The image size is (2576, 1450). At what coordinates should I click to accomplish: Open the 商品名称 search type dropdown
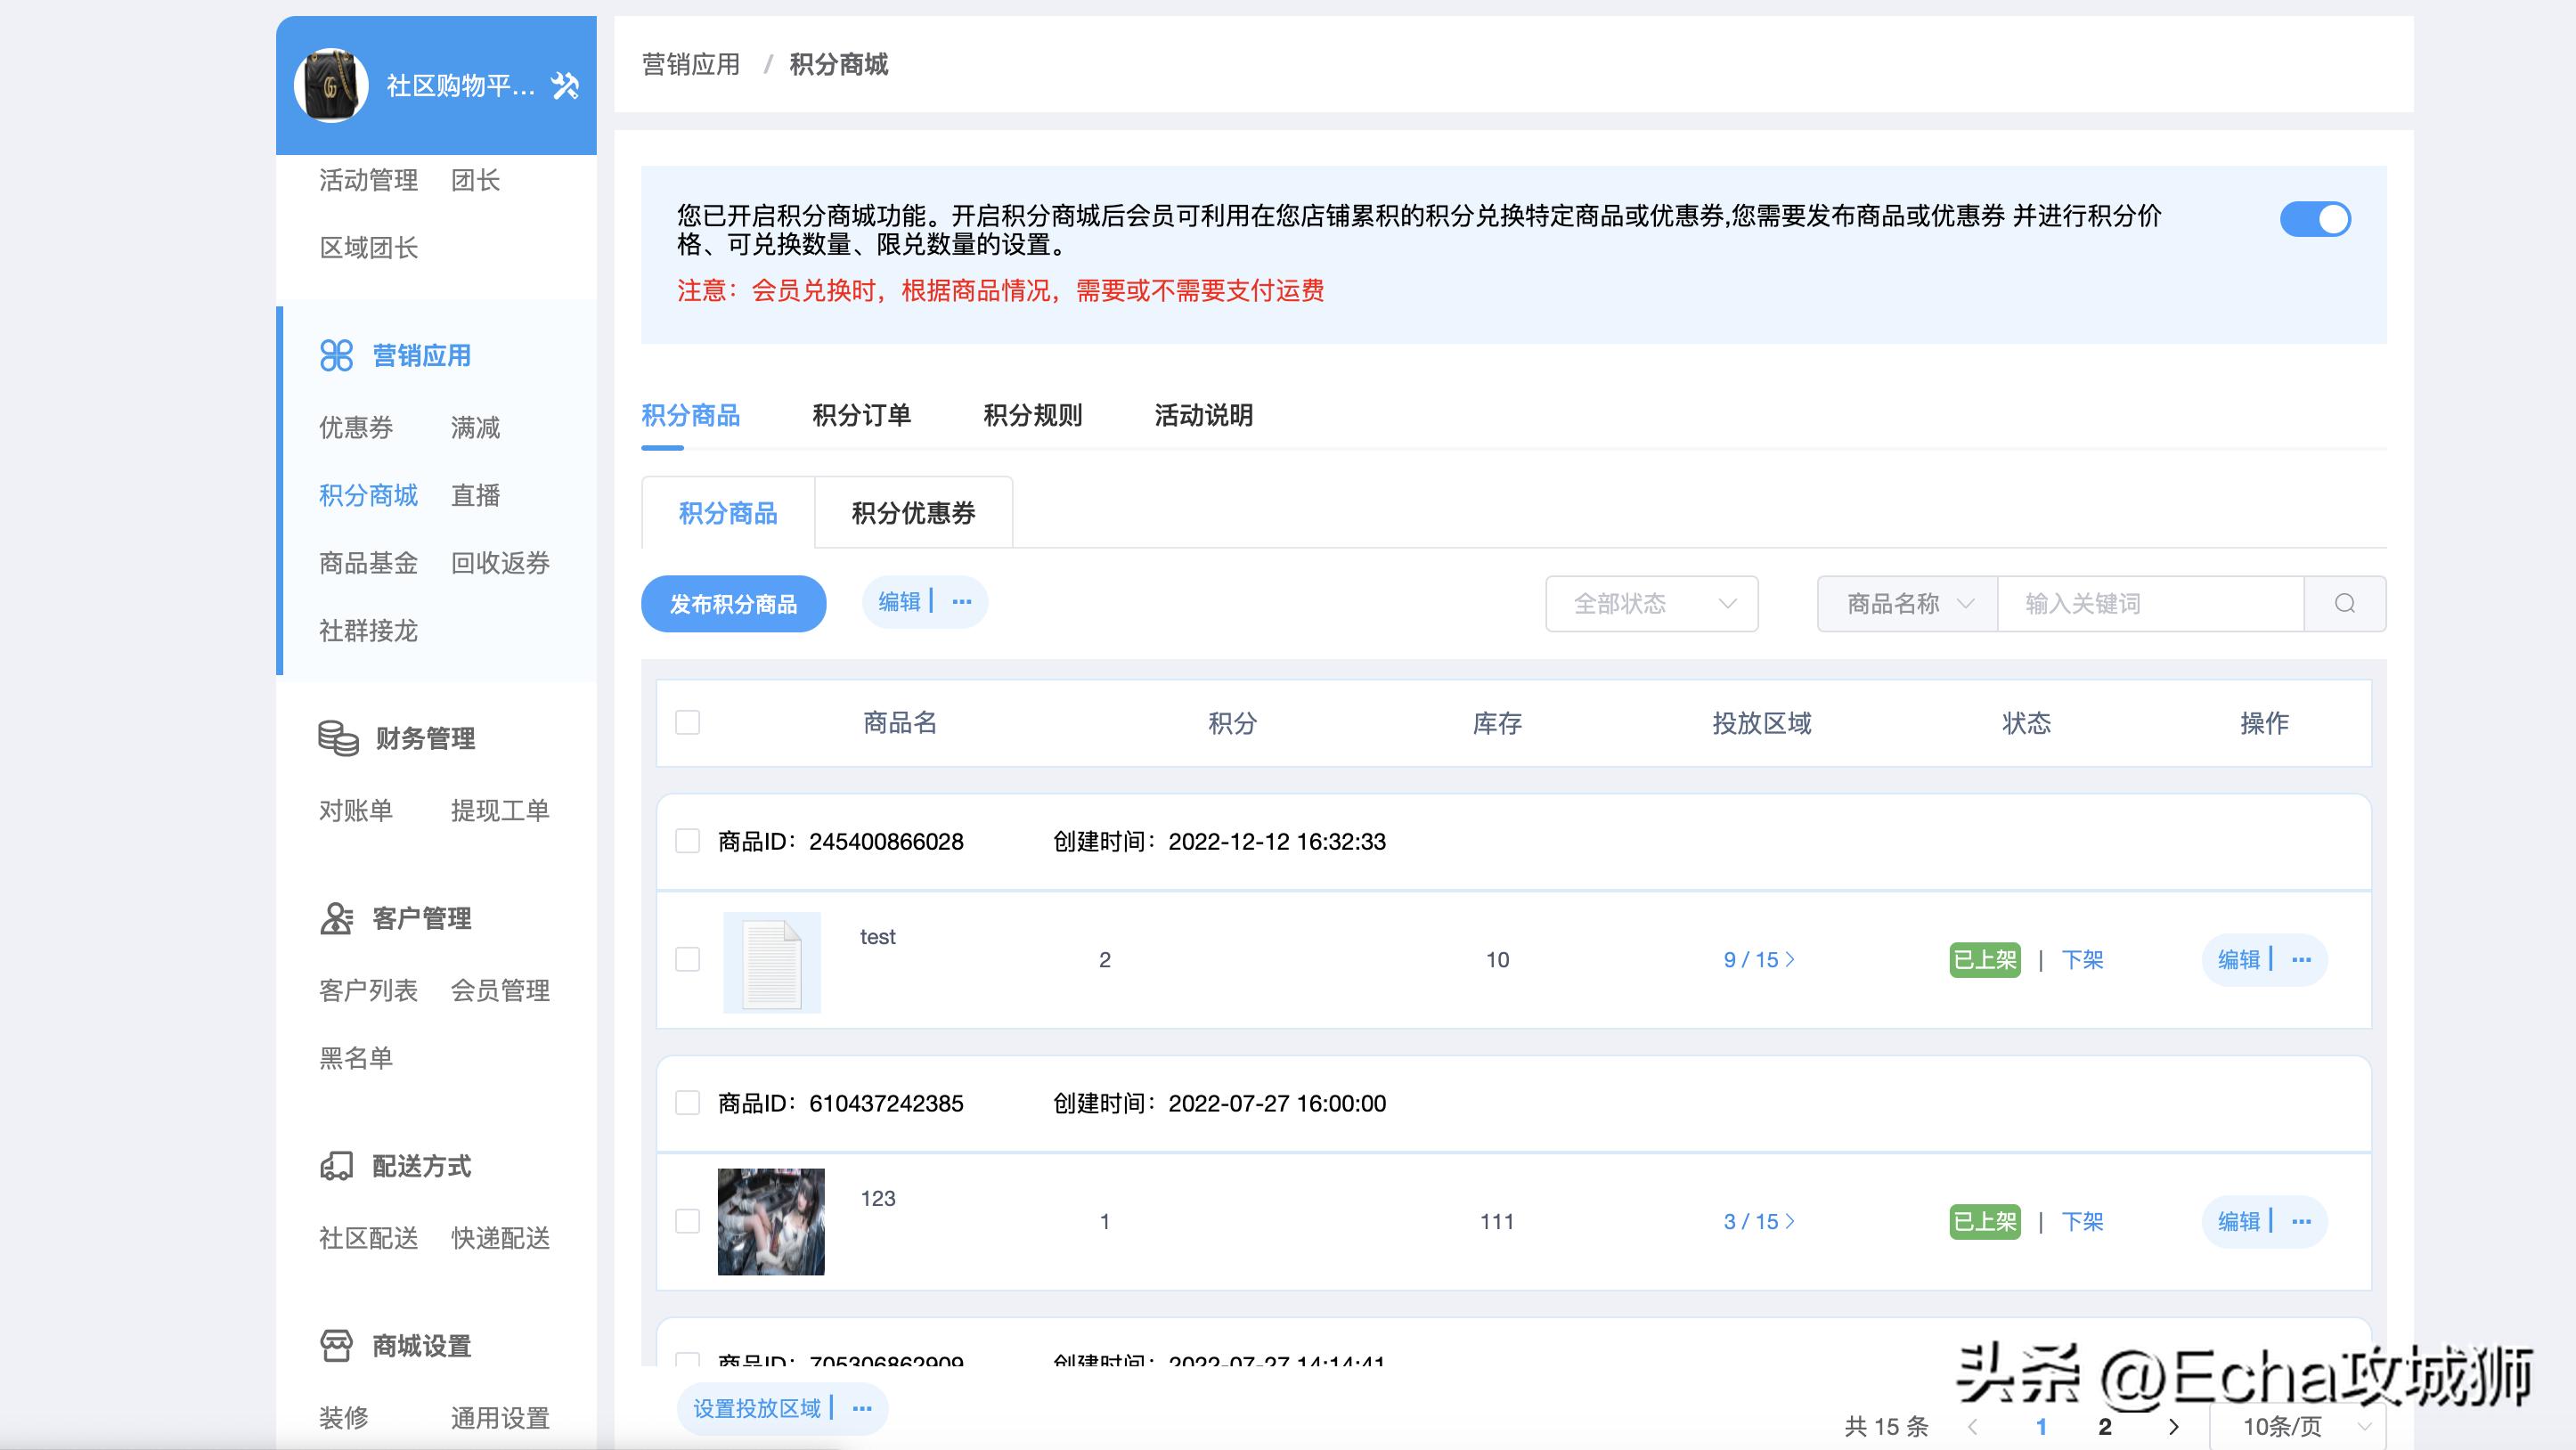1905,603
